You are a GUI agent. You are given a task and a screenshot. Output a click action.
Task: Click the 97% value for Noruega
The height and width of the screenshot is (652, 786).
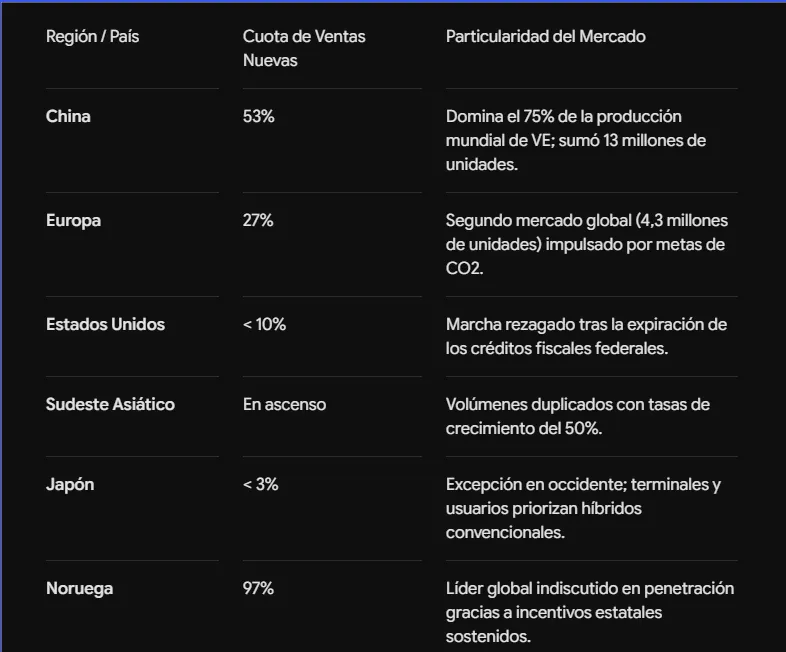[x=258, y=588]
